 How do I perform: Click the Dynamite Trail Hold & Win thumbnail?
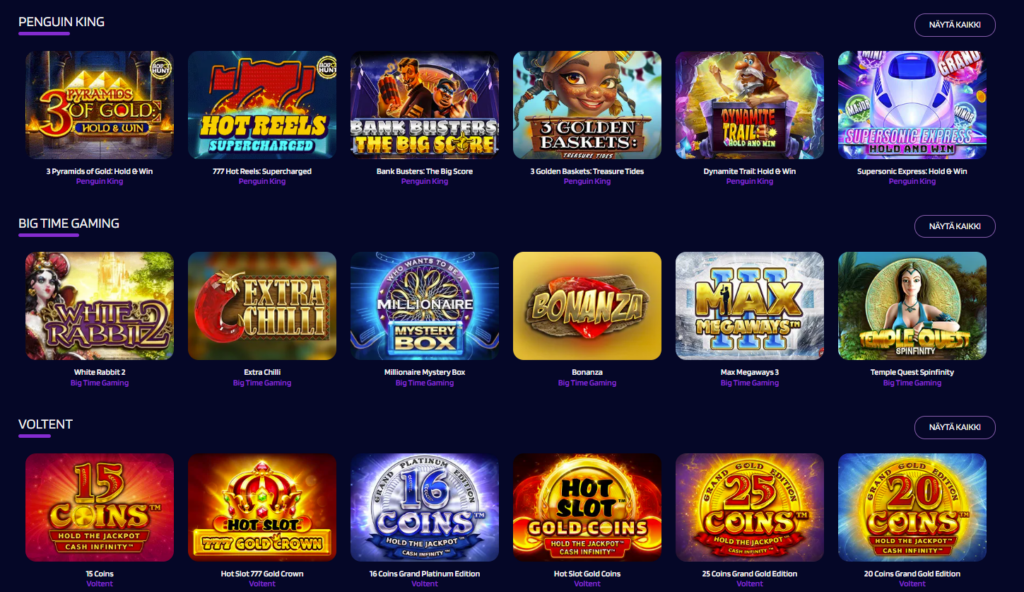coord(750,105)
